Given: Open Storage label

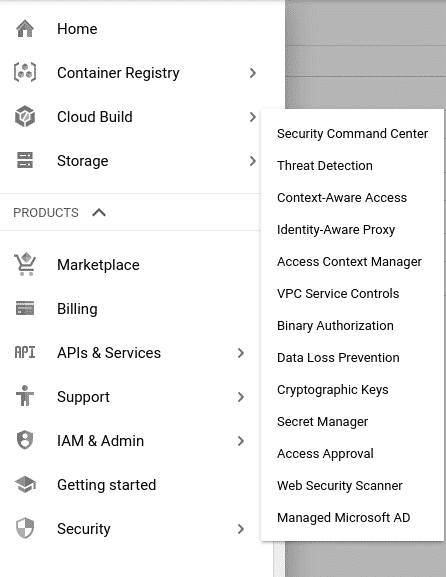Looking at the screenshot, I should click(x=82, y=161).
